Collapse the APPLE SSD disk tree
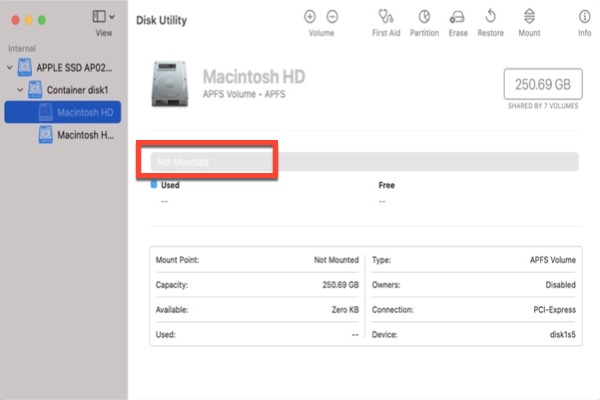600x400 pixels. [10, 68]
